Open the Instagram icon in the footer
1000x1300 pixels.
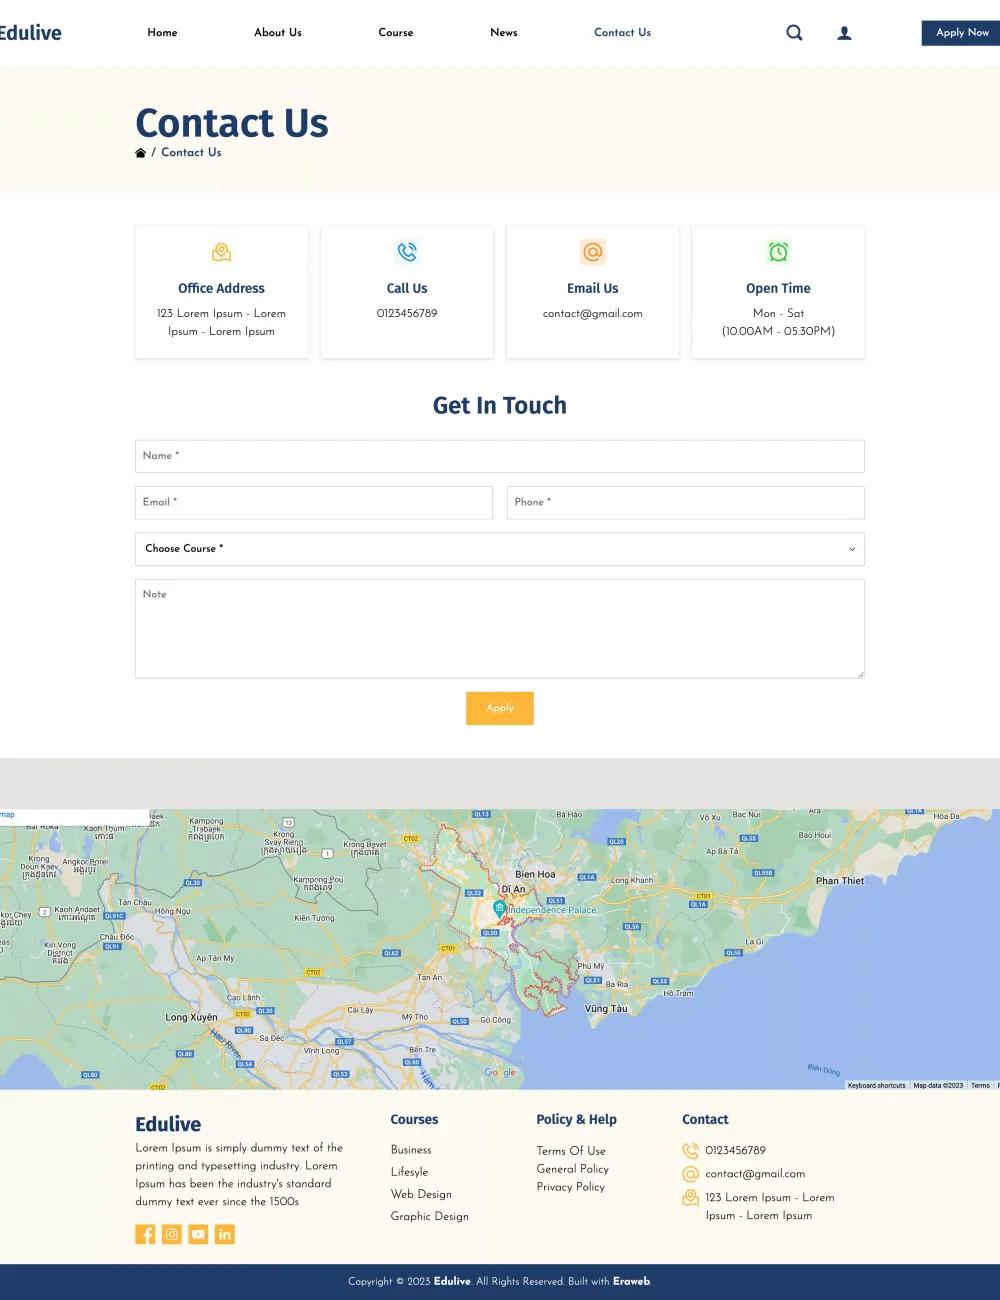171,1234
